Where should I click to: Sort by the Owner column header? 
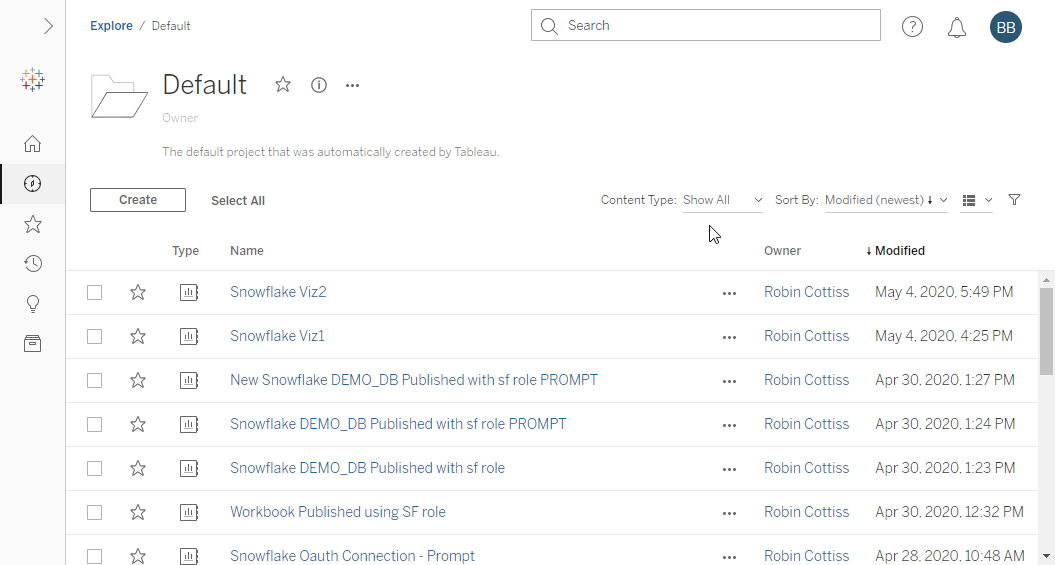782,251
